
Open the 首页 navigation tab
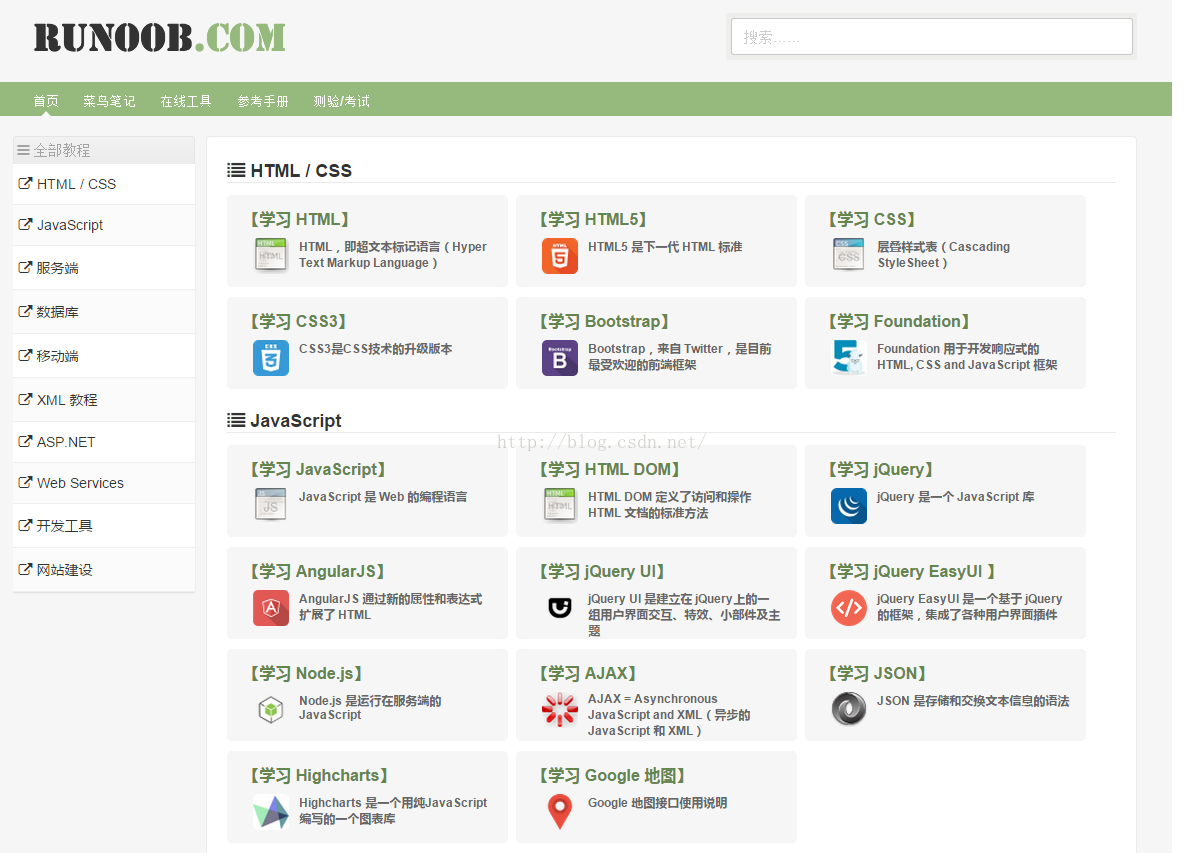tap(46, 102)
